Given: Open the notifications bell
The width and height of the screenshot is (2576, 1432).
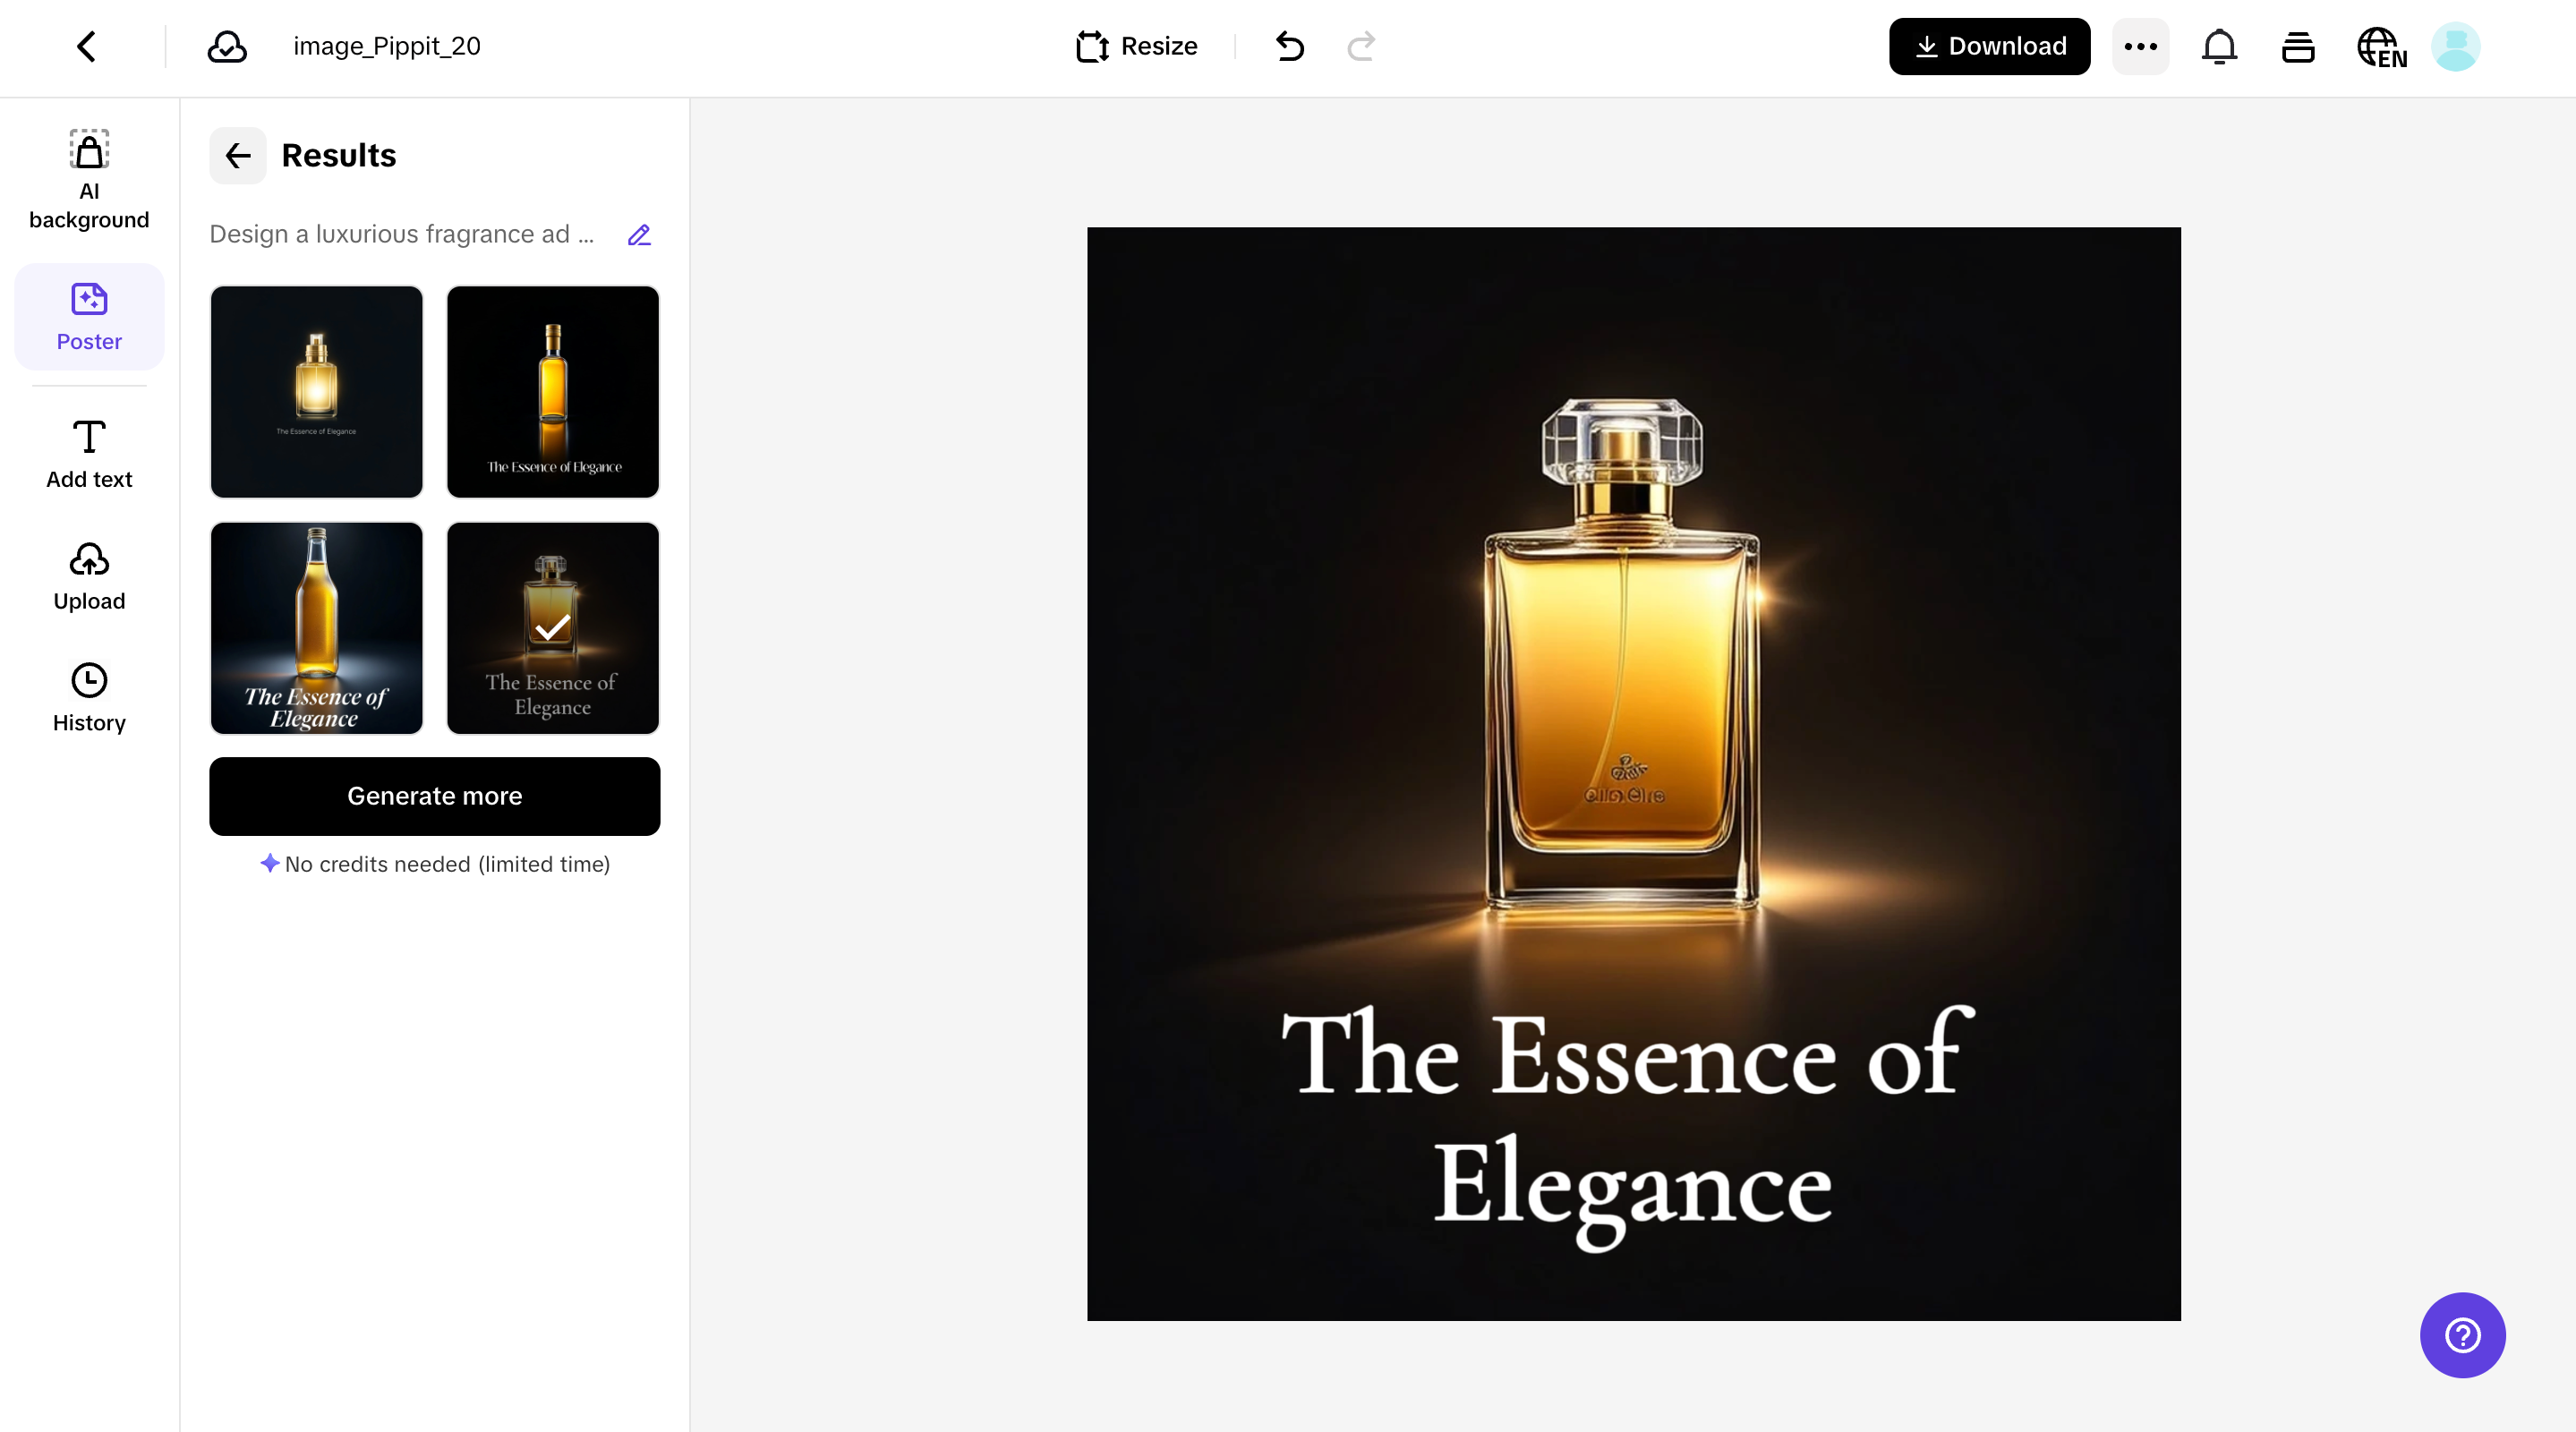Looking at the screenshot, I should [2219, 46].
